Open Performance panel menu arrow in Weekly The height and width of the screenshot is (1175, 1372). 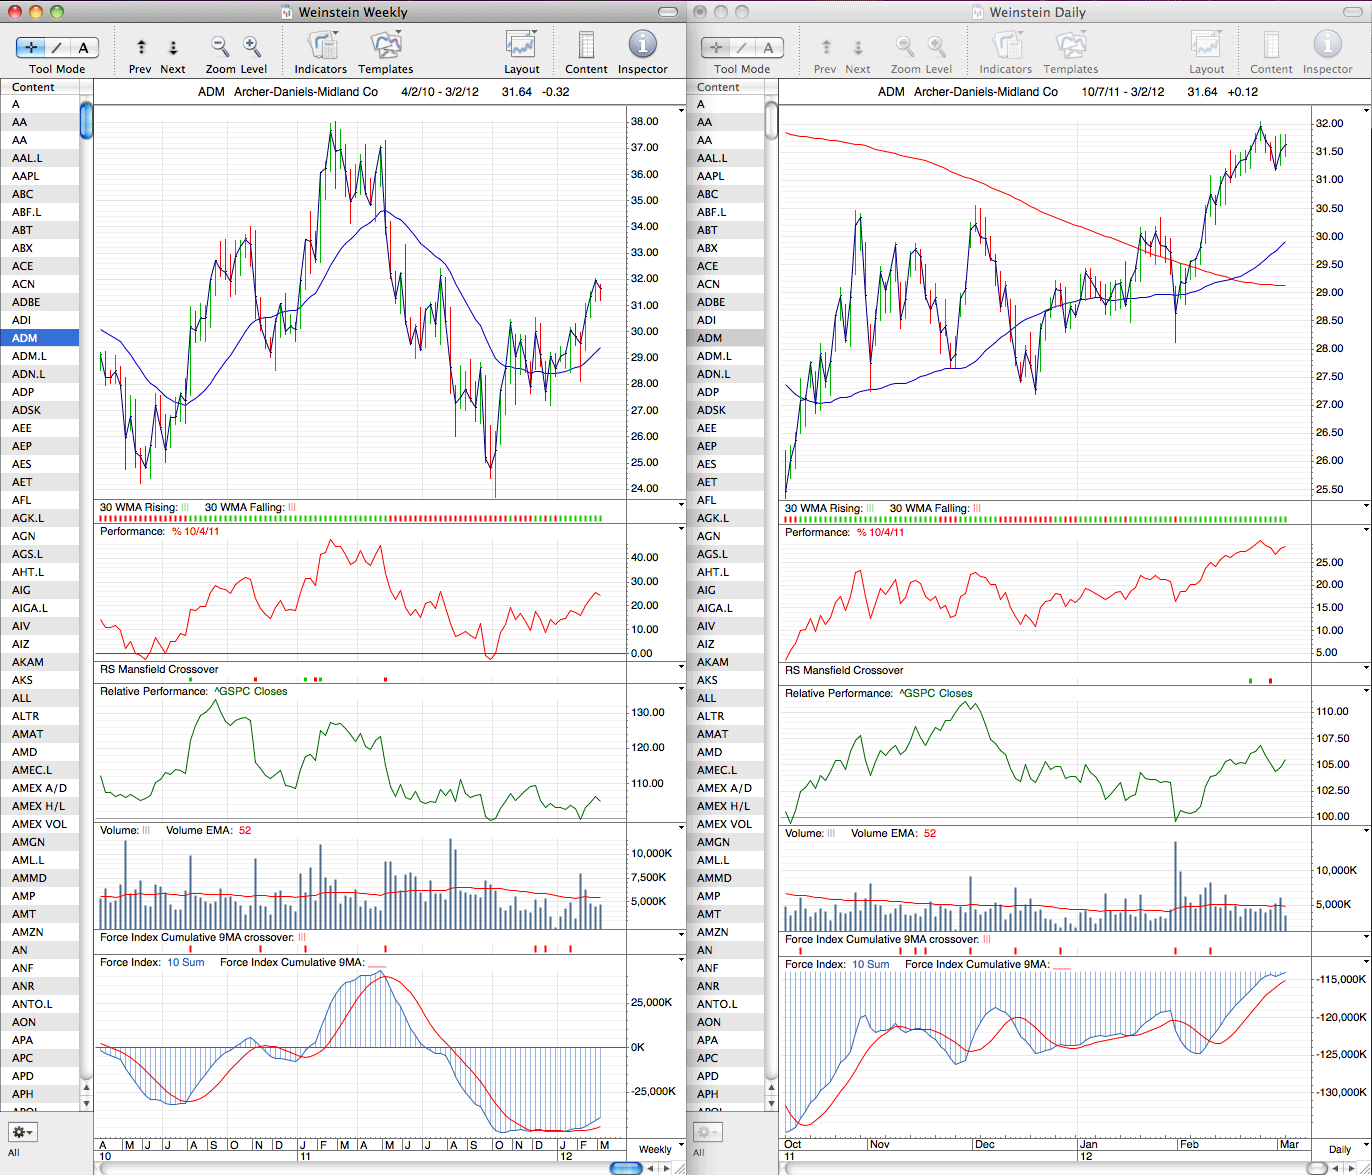tap(681, 530)
